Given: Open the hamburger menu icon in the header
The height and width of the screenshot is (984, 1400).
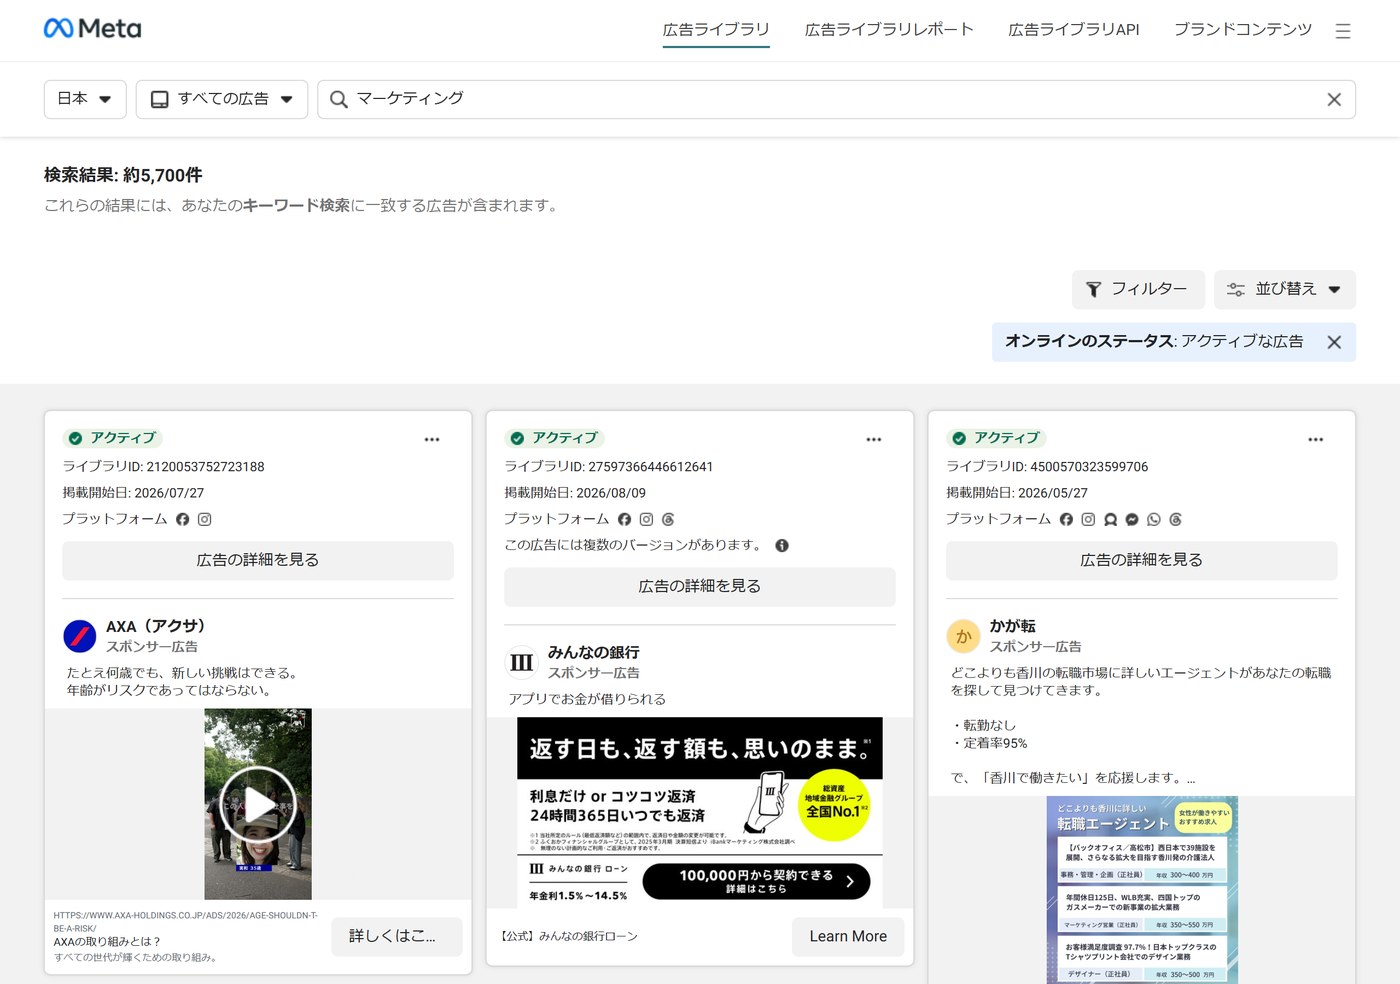Looking at the screenshot, I should click(1343, 31).
